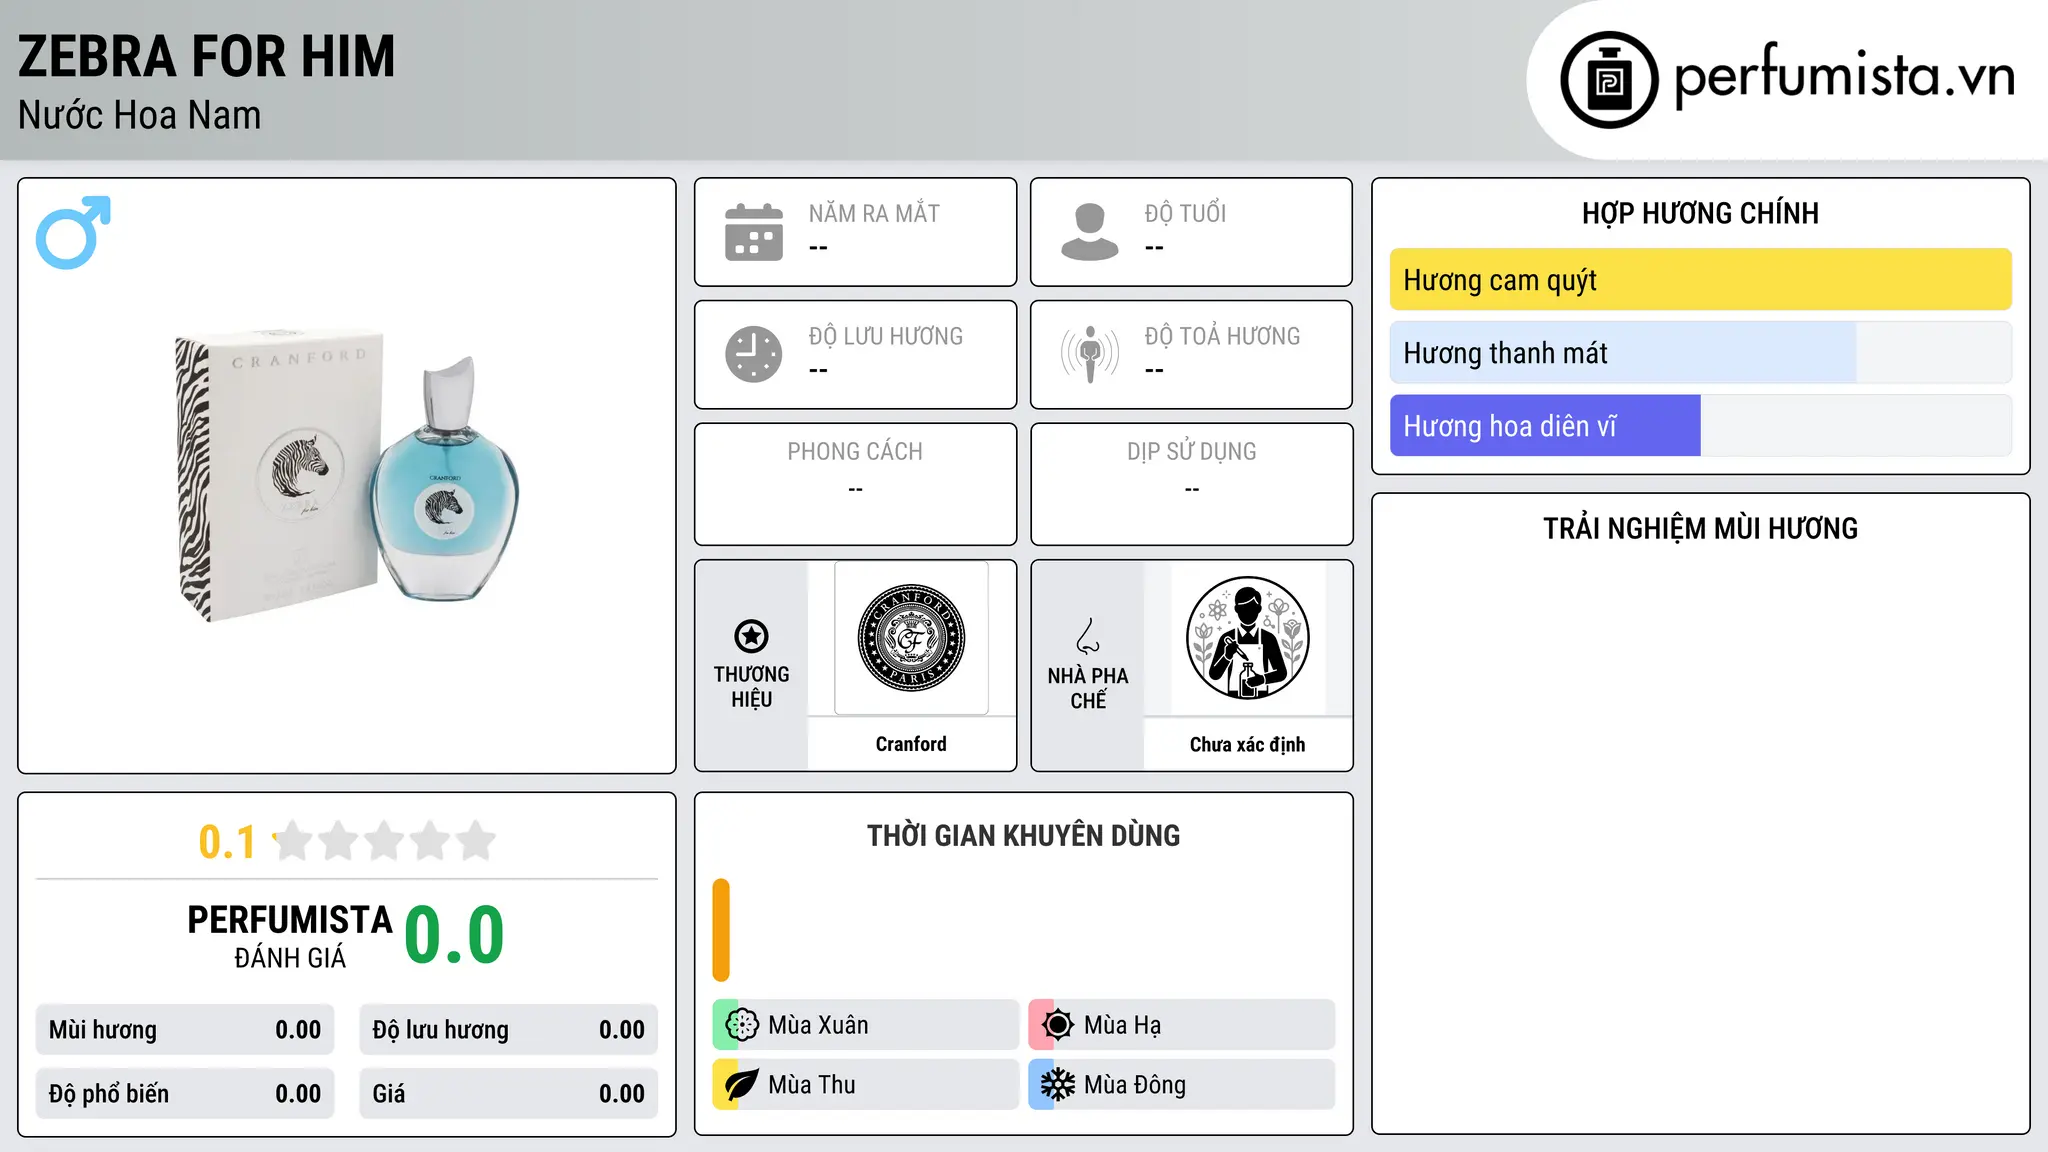Click the Trải Nghiệm Mùi Hương heading

(x=1700, y=528)
